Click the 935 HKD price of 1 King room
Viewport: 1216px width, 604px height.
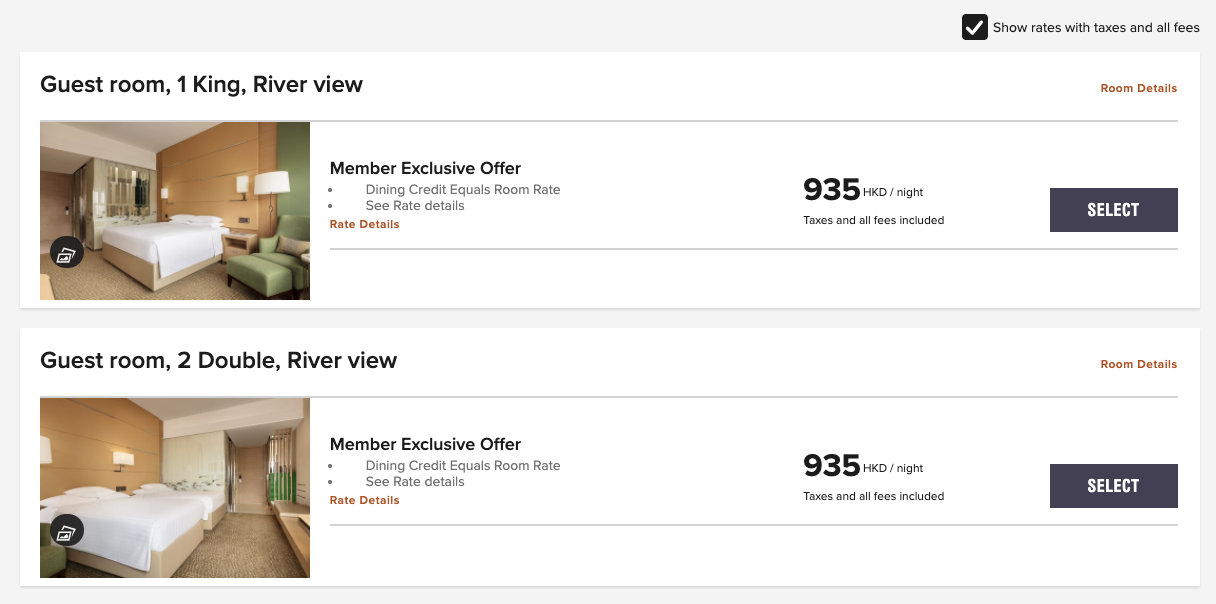click(864, 189)
